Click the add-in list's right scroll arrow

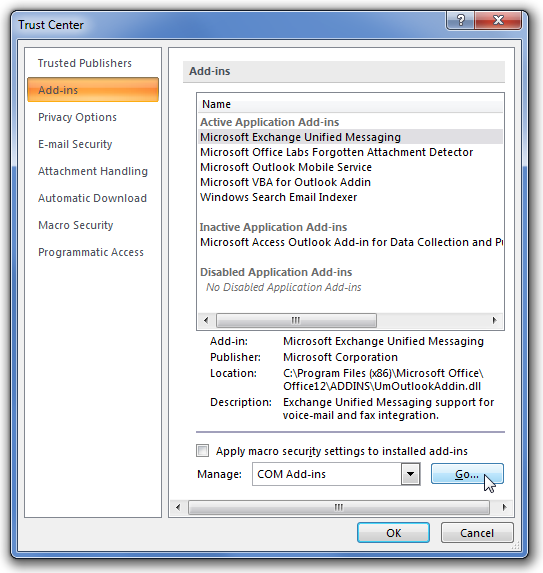click(494, 320)
